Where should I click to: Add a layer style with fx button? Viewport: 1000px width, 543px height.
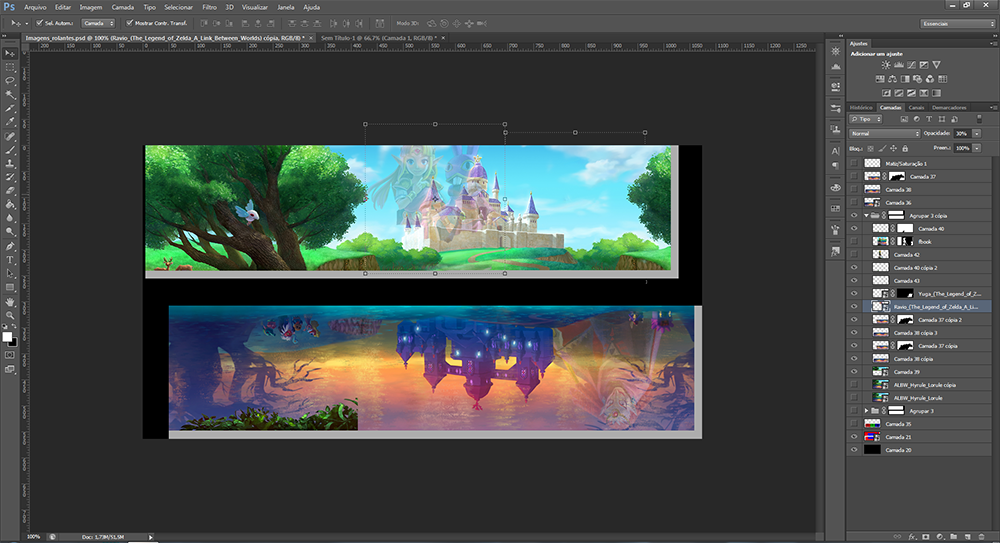click(x=912, y=537)
